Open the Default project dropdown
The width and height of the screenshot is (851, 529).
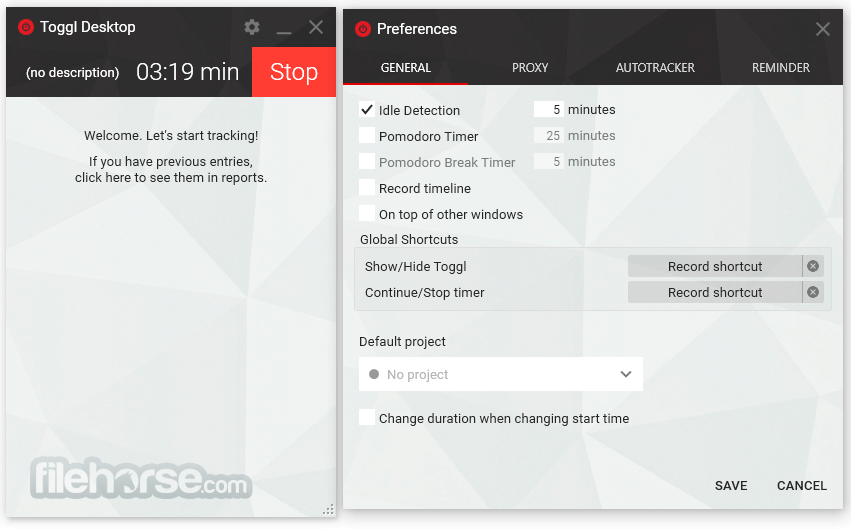point(500,374)
